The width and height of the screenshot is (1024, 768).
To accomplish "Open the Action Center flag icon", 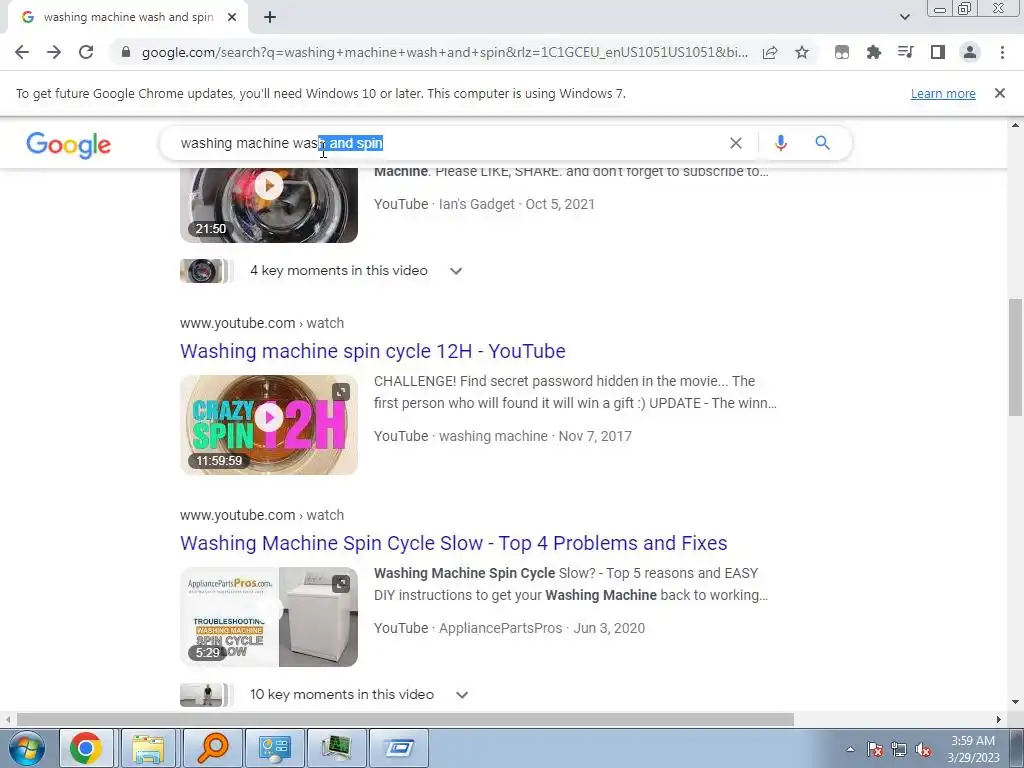I will click(x=875, y=749).
